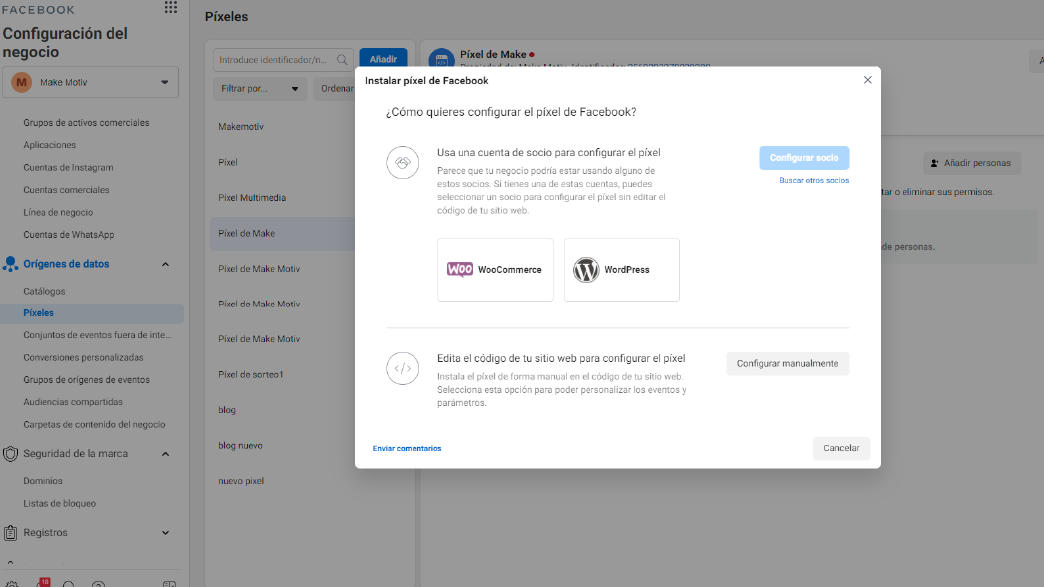Click the Registros clipboard icon
The height and width of the screenshot is (587, 1044).
coord(10,533)
